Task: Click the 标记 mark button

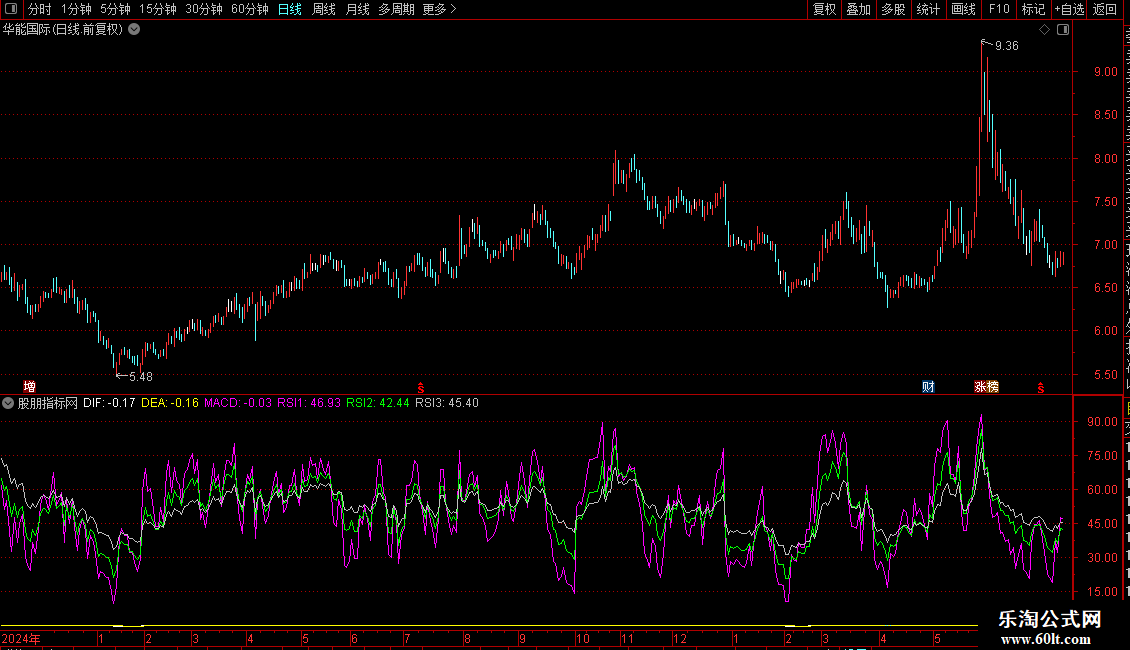Action: click(1033, 9)
